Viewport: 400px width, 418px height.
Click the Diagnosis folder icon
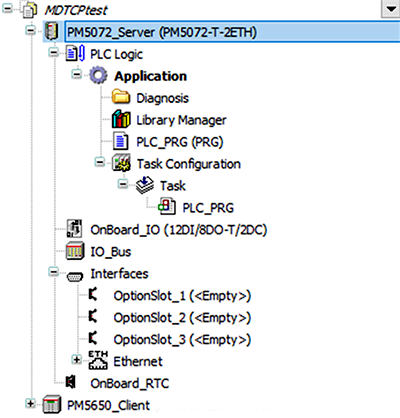point(121,97)
